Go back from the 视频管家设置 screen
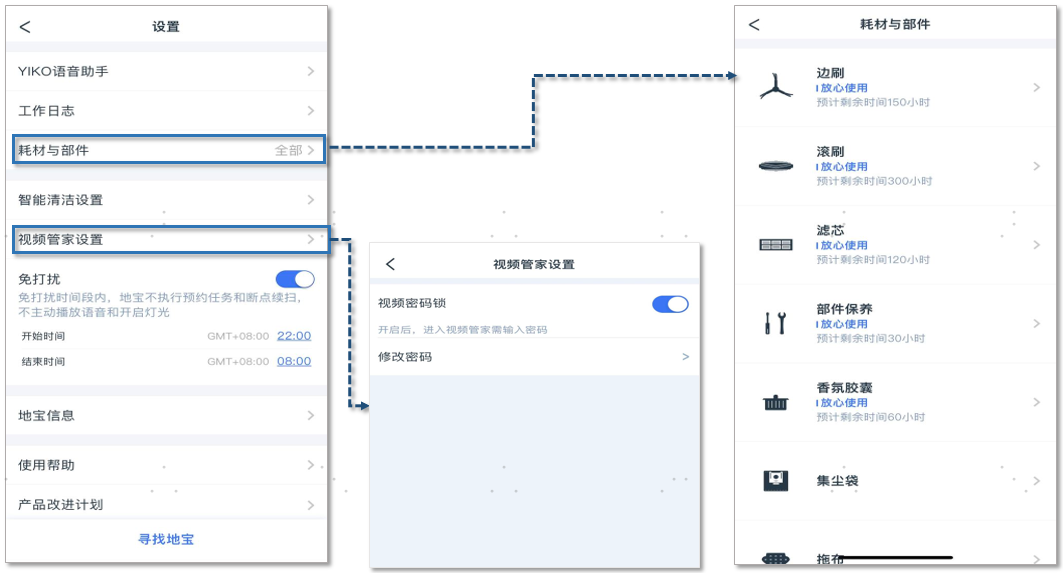 [390, 264]
